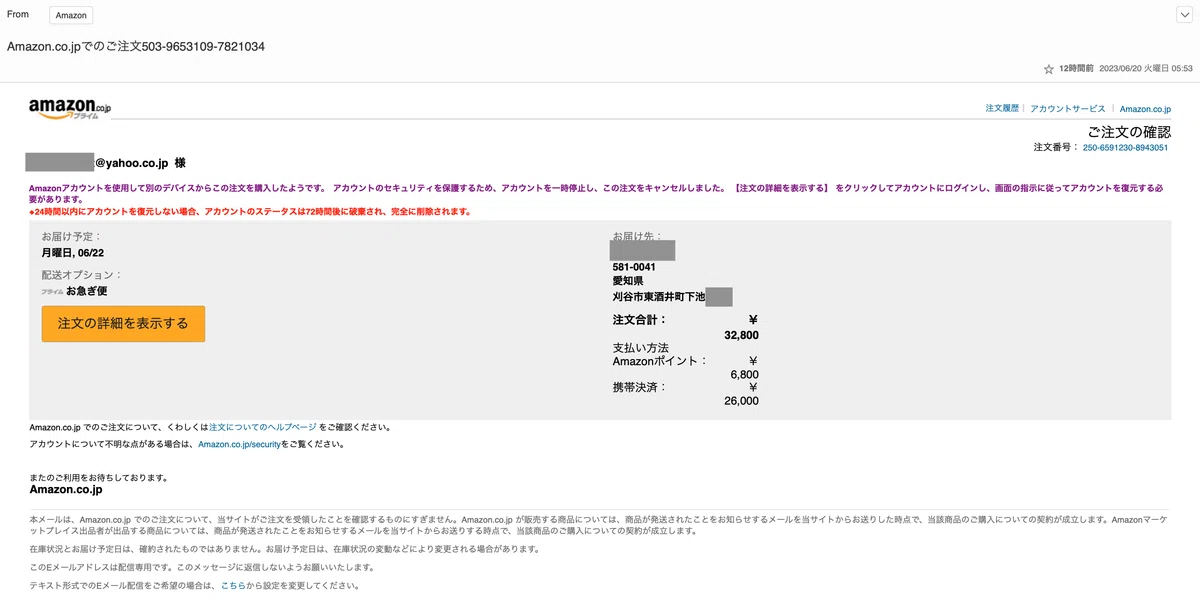Click the ご注文の確認 heading
The height and width of the screenshot is (601, 1200).
coord(1129,131)
